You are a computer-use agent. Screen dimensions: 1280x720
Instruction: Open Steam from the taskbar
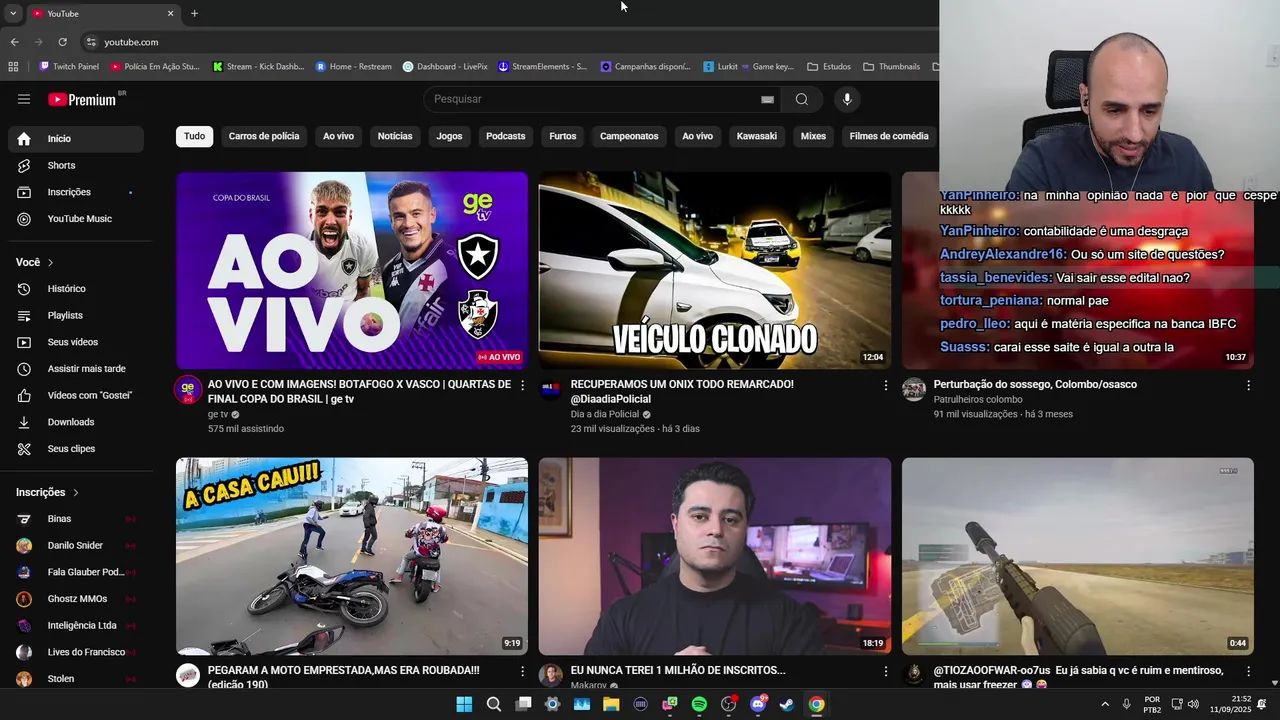tap(787, 704)
